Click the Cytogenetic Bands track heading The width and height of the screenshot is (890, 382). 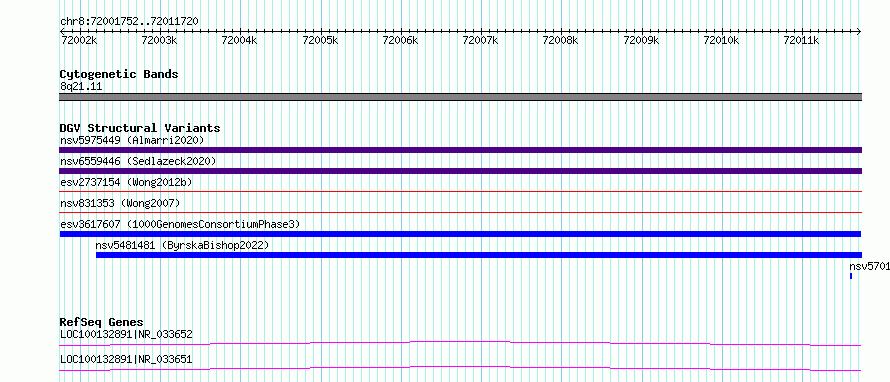[x=119, y=74]
